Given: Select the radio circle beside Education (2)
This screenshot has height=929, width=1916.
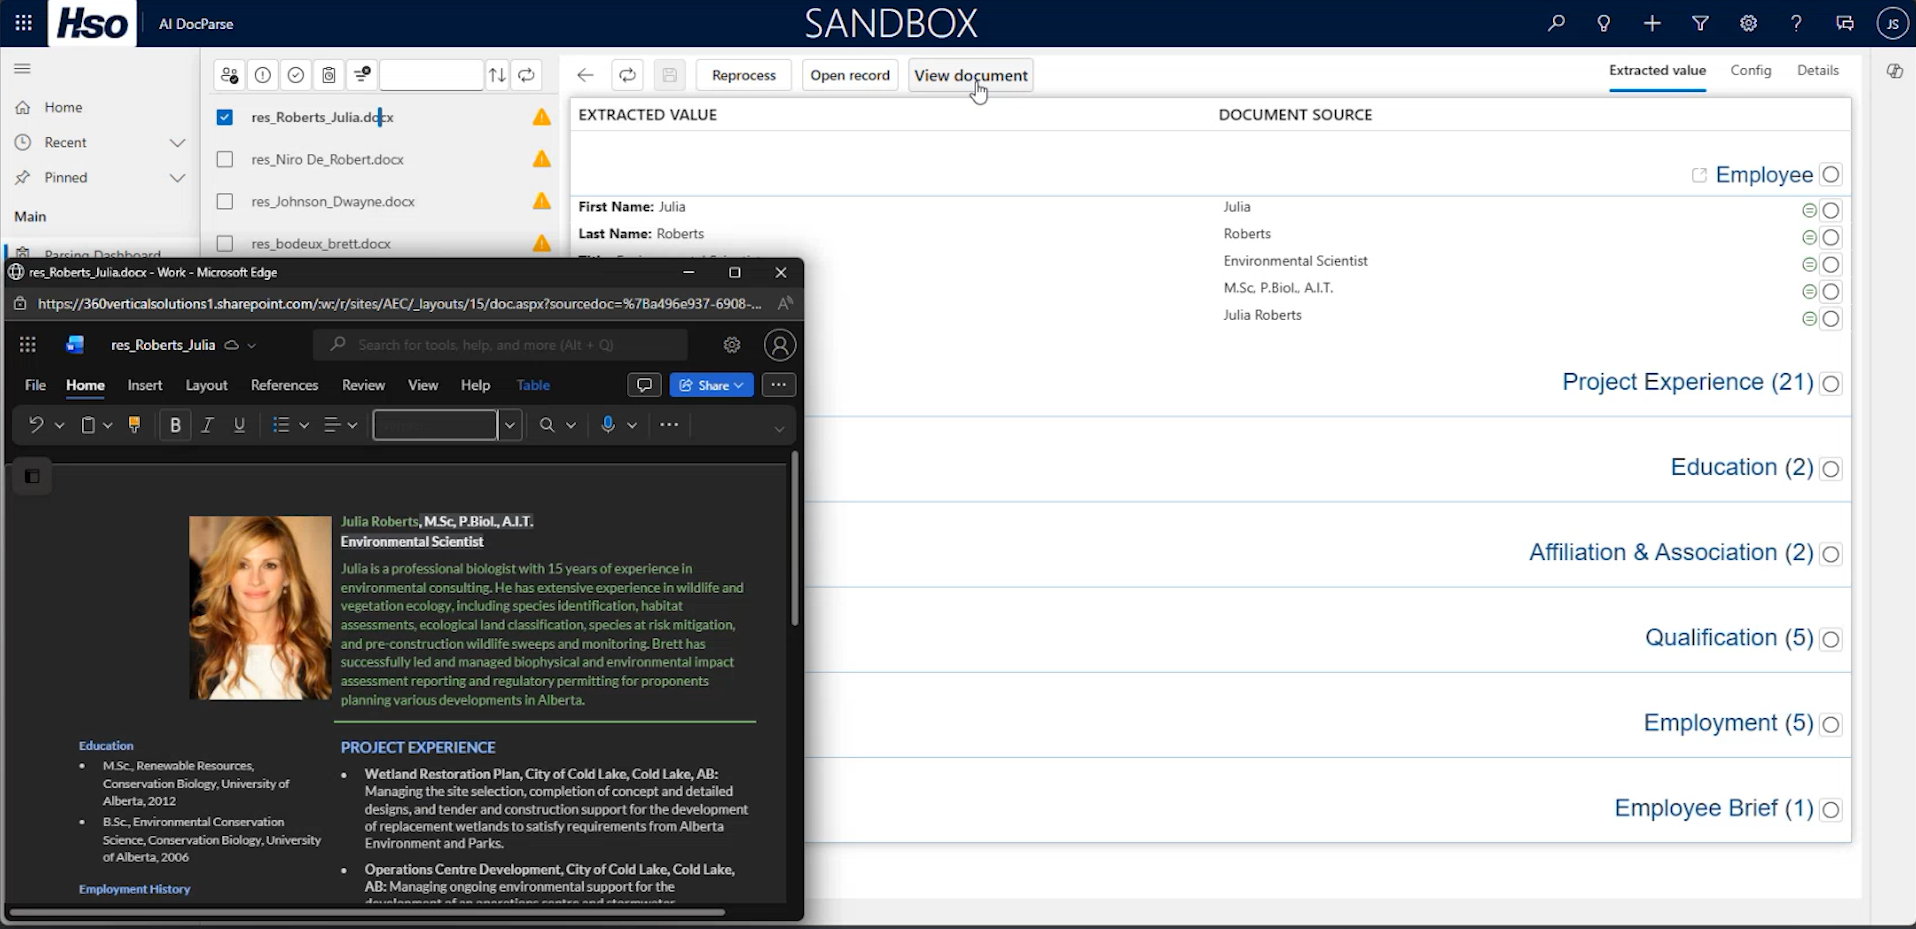Looking at the screenshot, I should point(1830,468).
